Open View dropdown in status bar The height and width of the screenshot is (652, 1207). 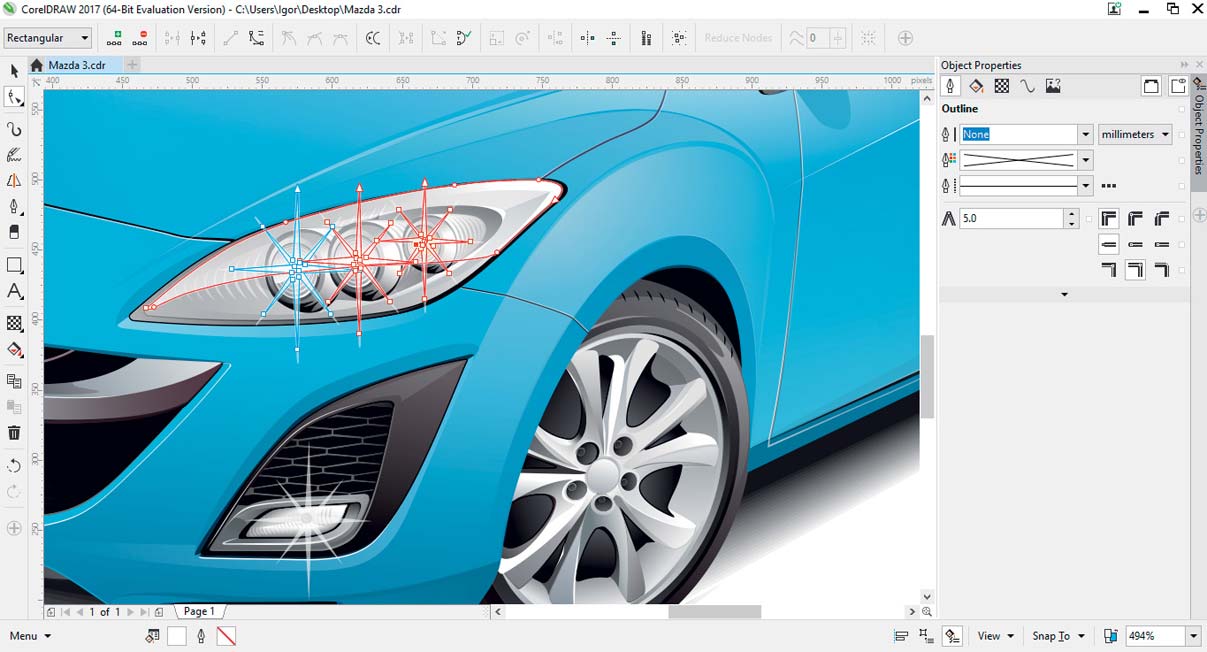[x=995, y=636]
